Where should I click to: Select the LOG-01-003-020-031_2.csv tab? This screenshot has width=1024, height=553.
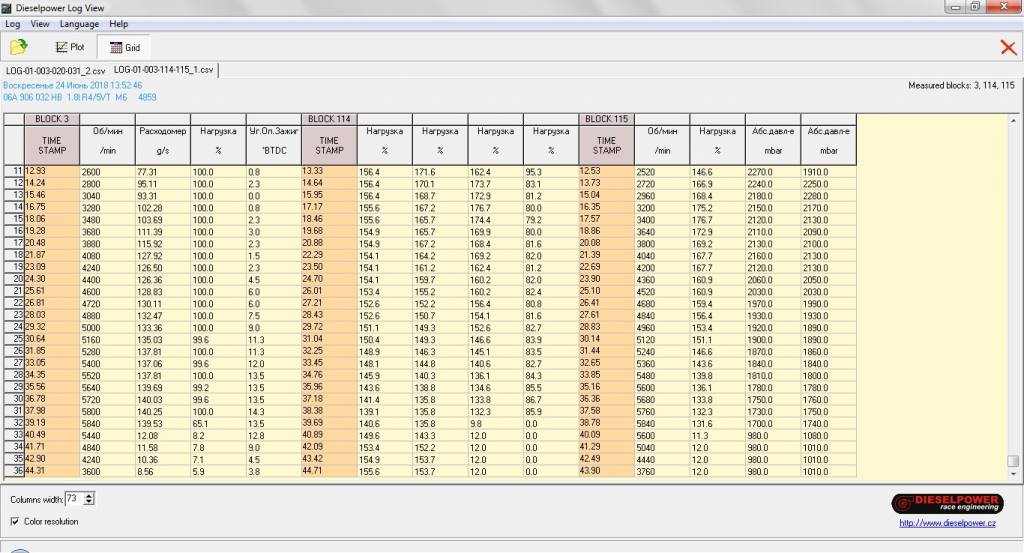pos(55,70)
